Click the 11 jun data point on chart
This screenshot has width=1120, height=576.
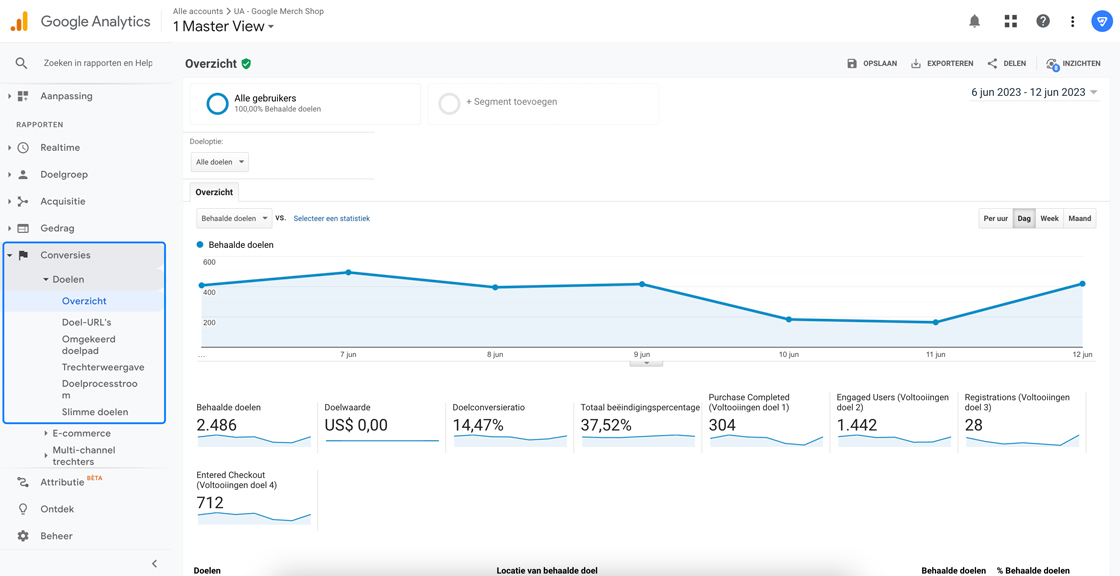[935, 322]
